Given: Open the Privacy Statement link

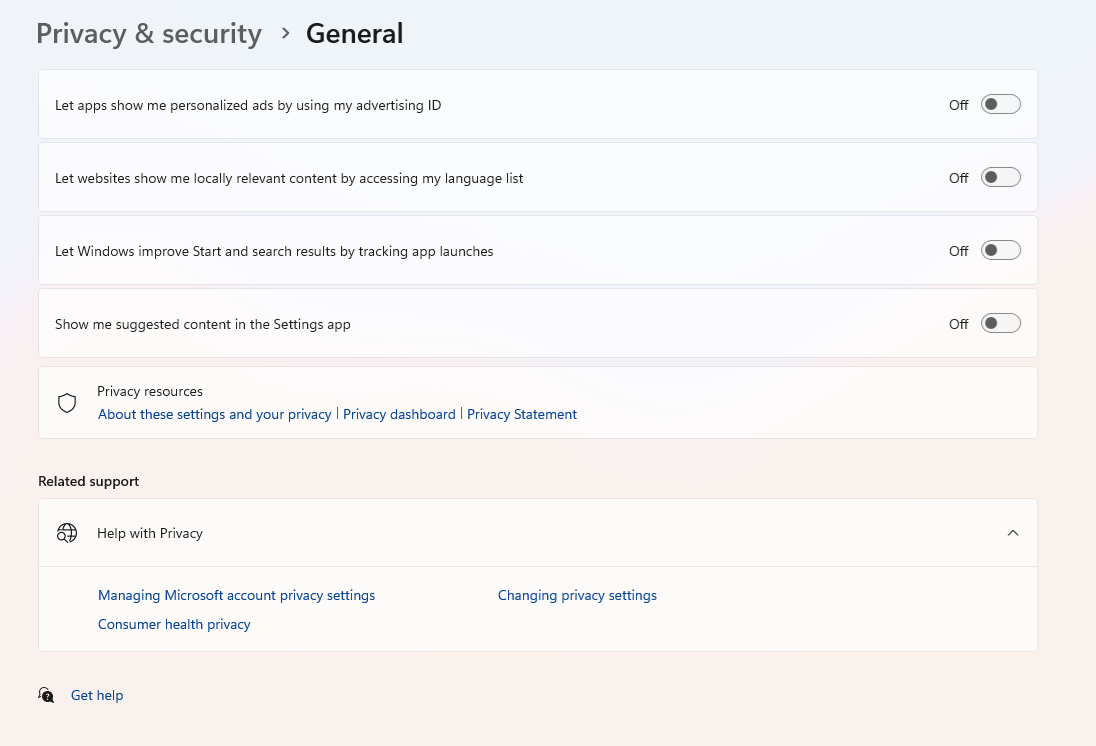Looking at the screenshot, I should click(x=522, y=414).
